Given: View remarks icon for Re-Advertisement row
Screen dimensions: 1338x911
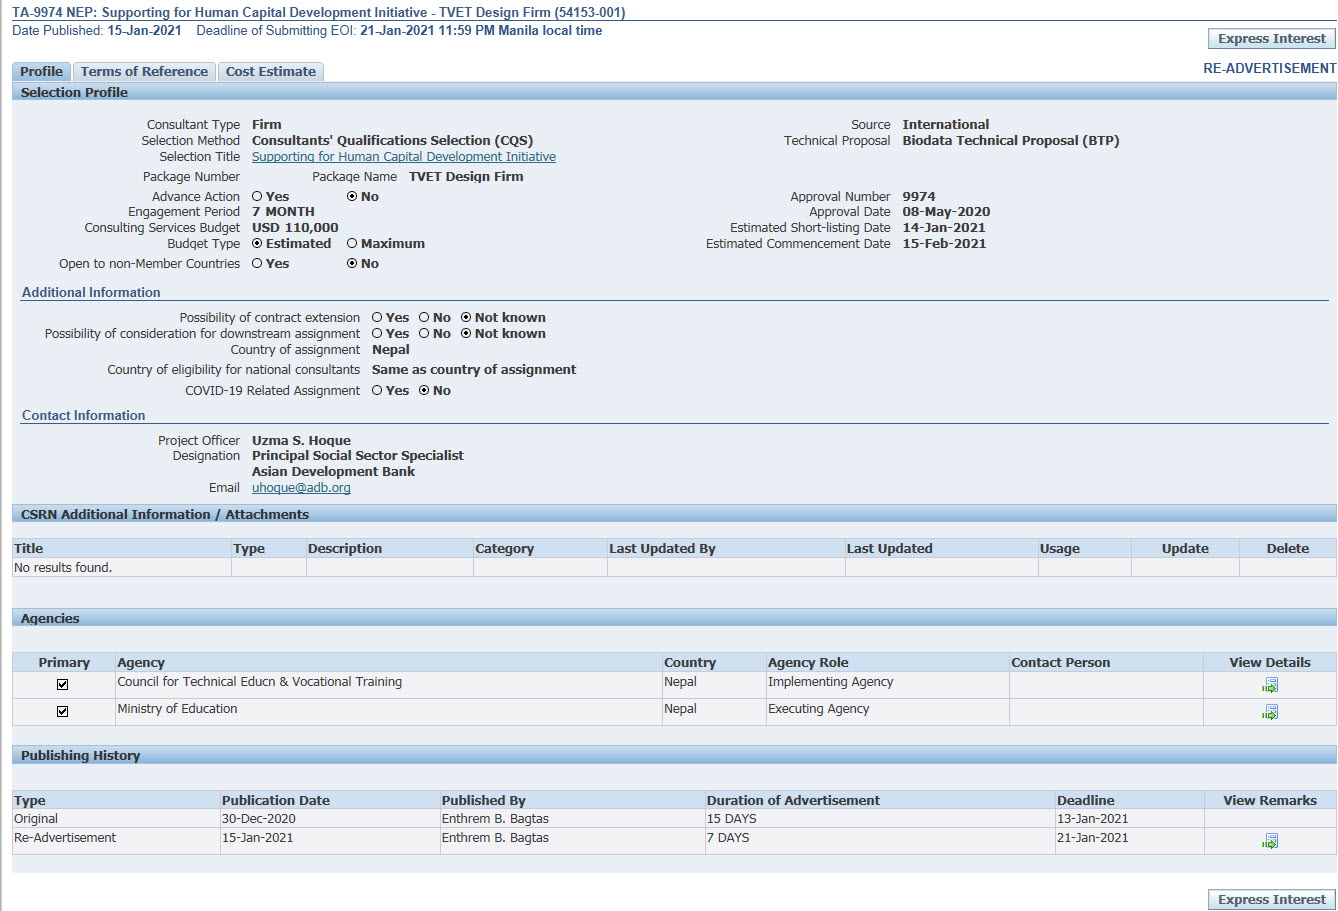Looking at the screenshot, I should 1270,842.
